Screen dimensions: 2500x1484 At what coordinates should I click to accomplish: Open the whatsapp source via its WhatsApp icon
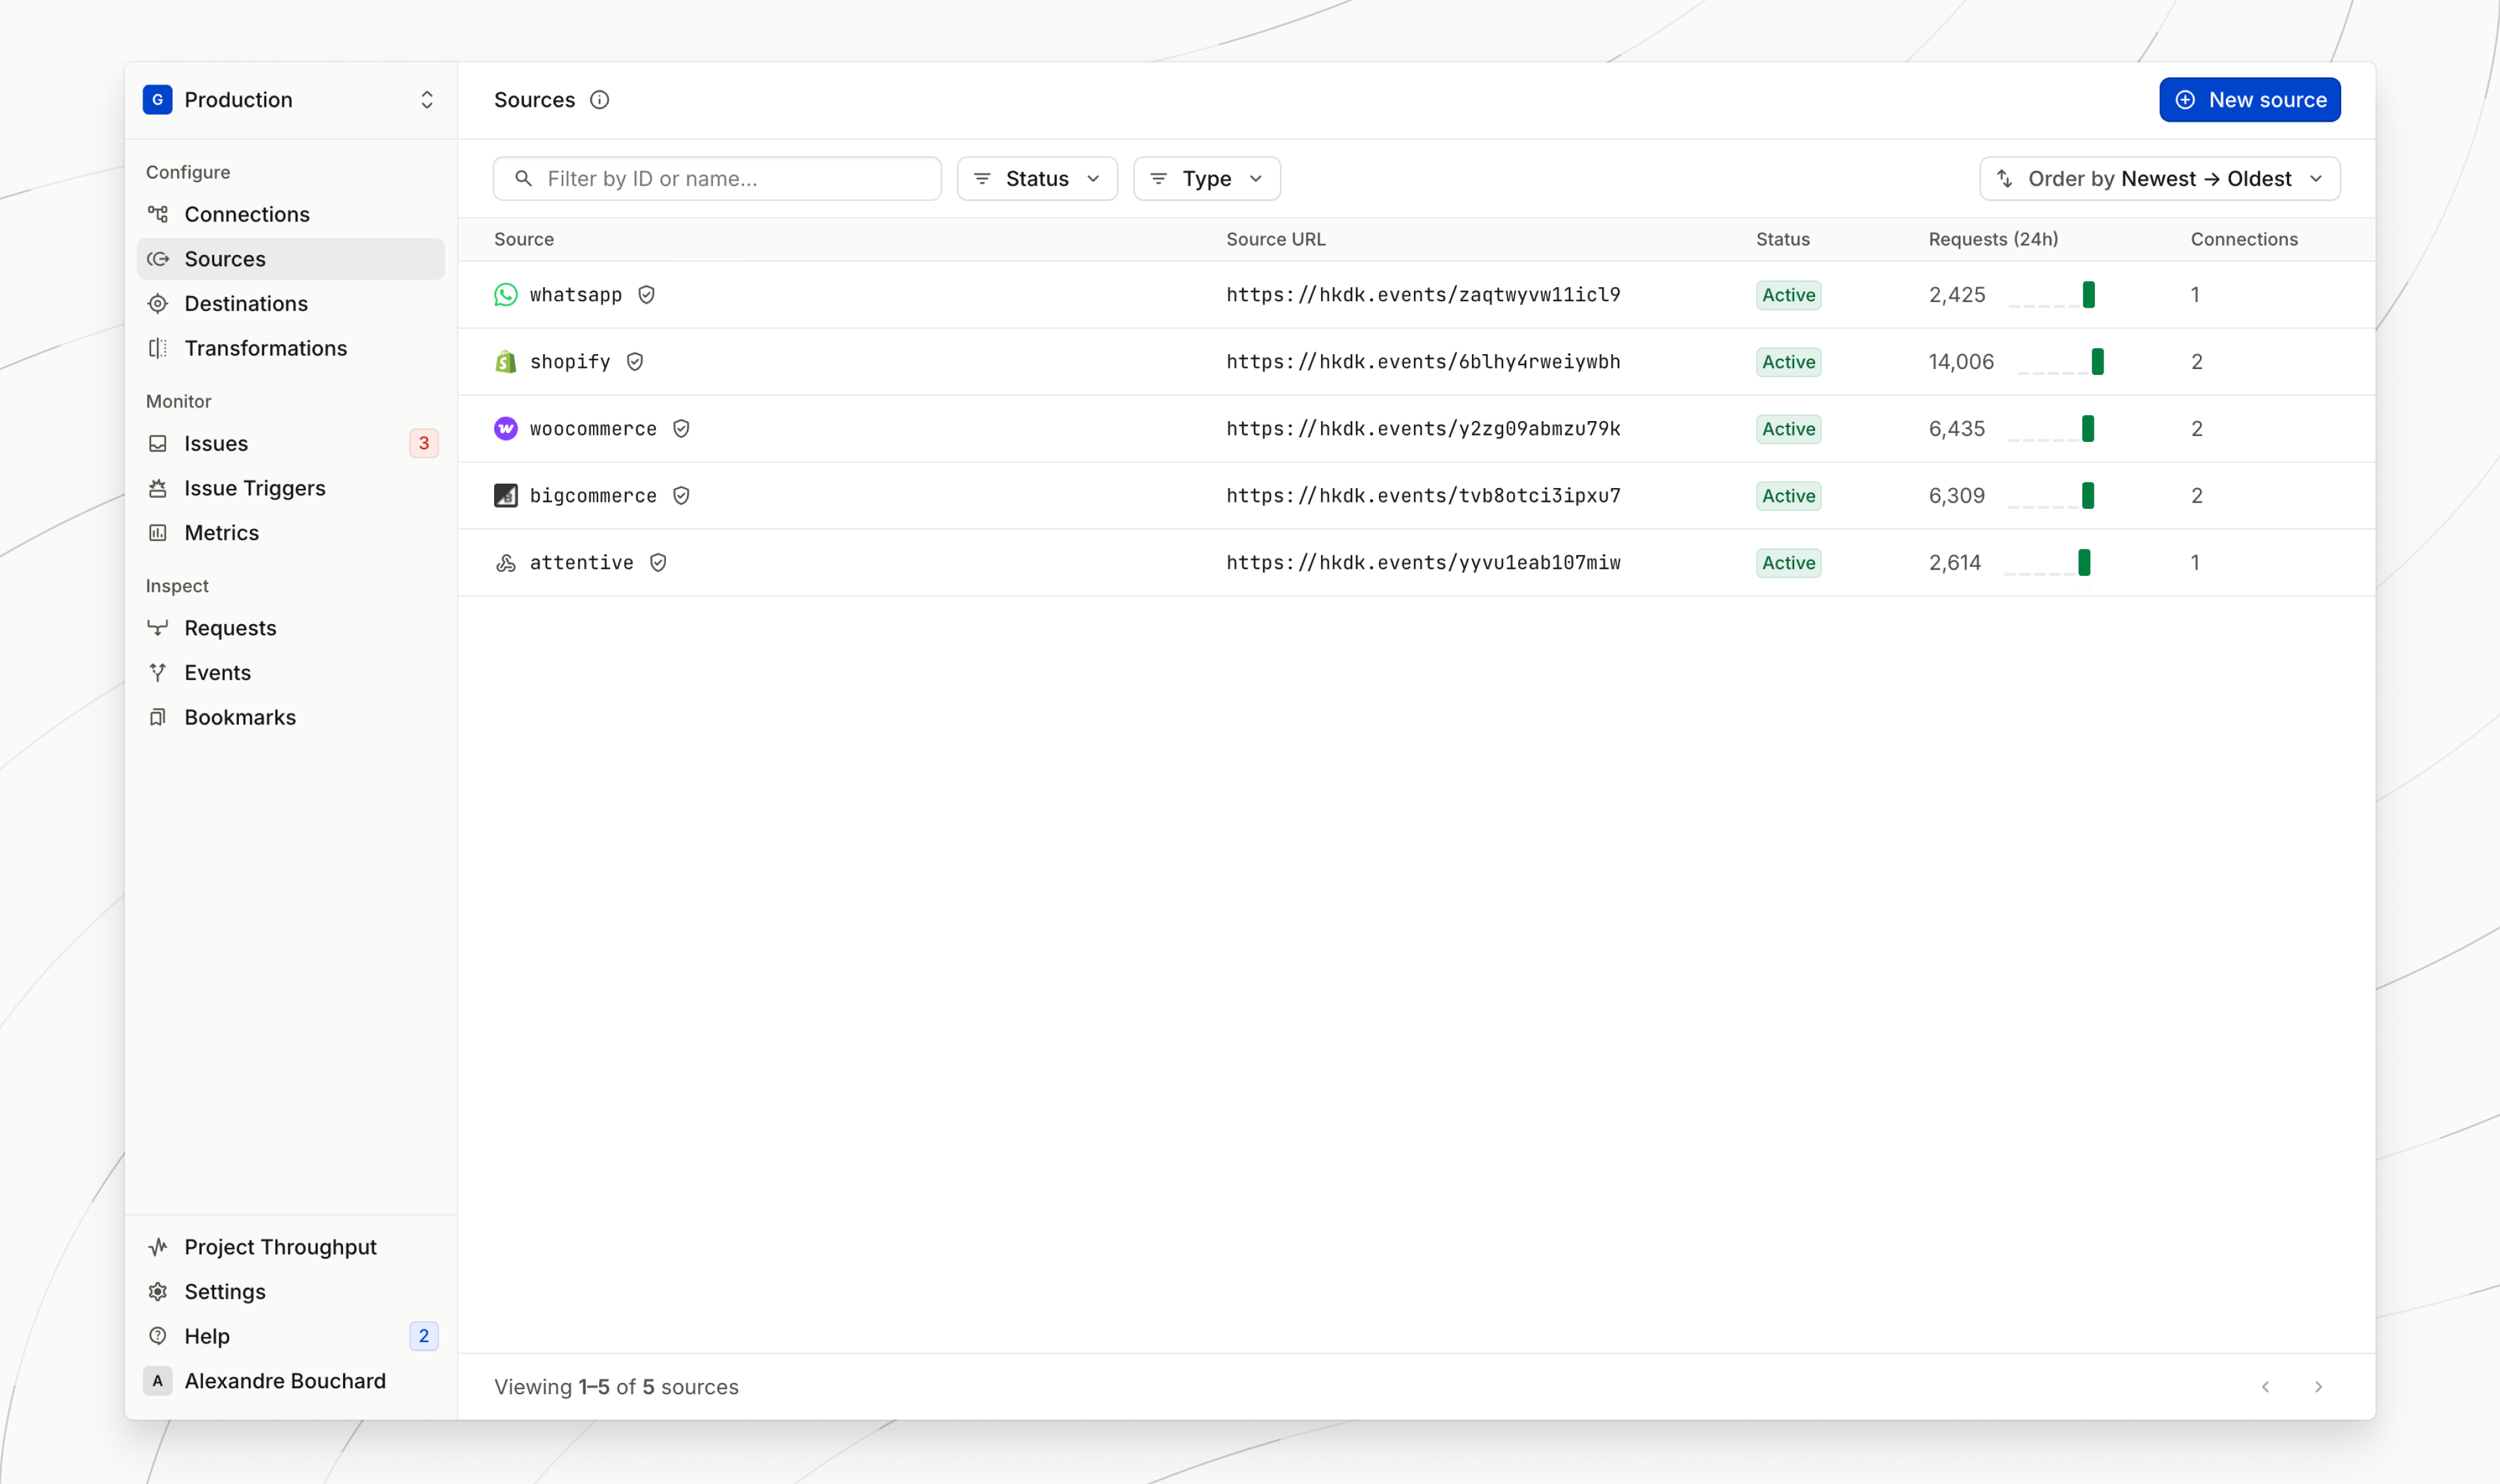506,294
